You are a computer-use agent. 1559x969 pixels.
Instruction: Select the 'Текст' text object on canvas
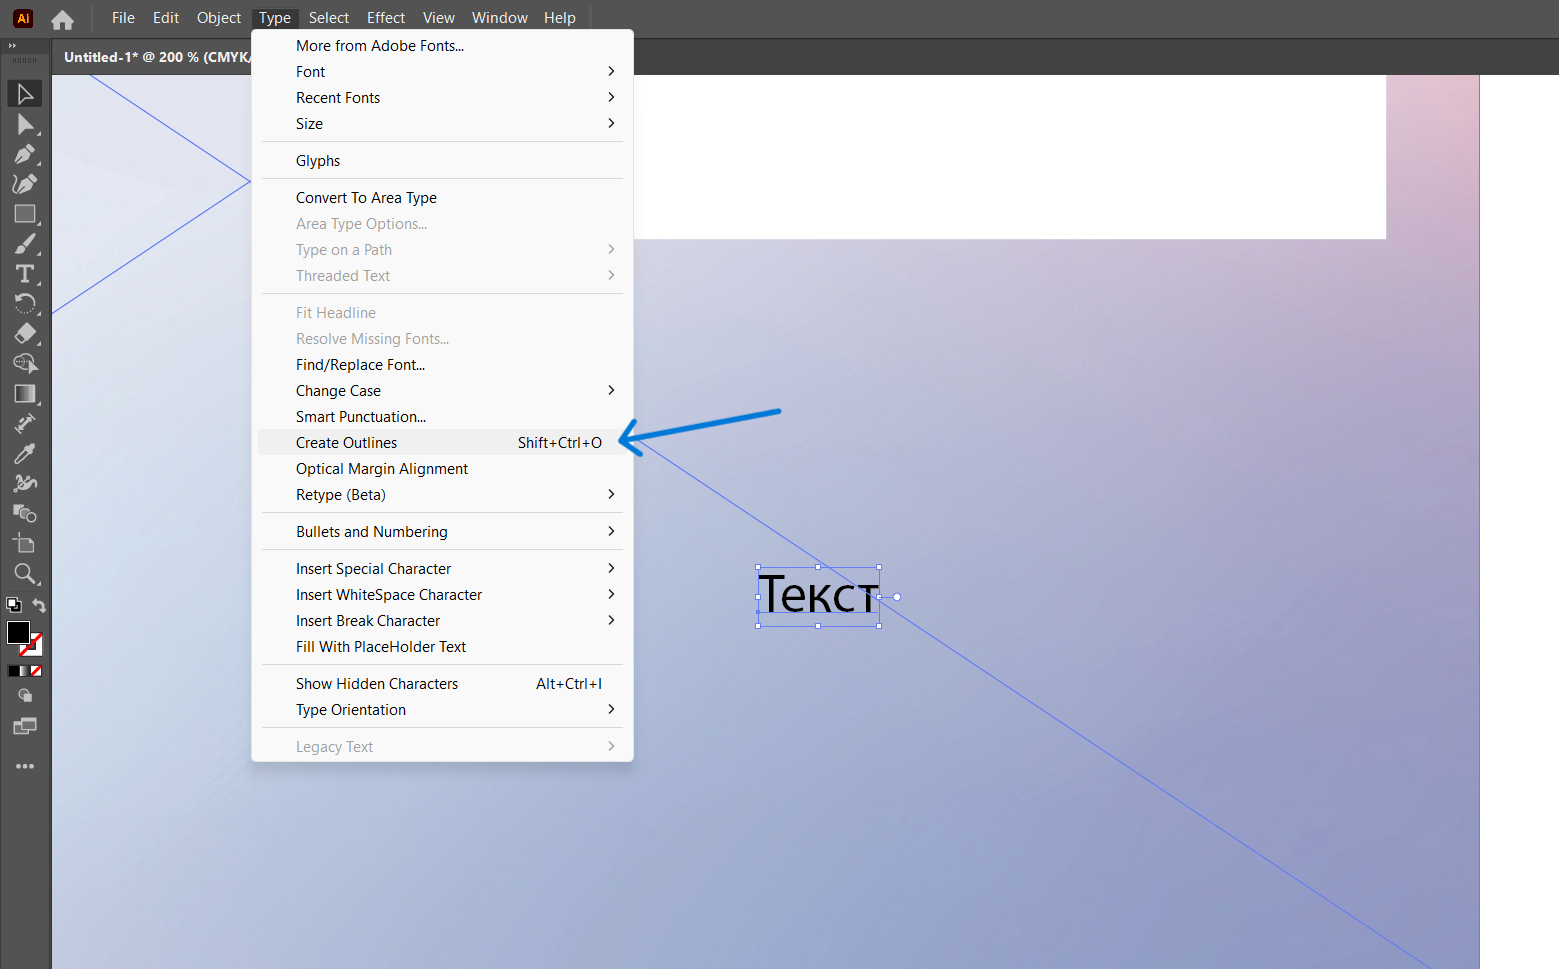coord(818,596)
